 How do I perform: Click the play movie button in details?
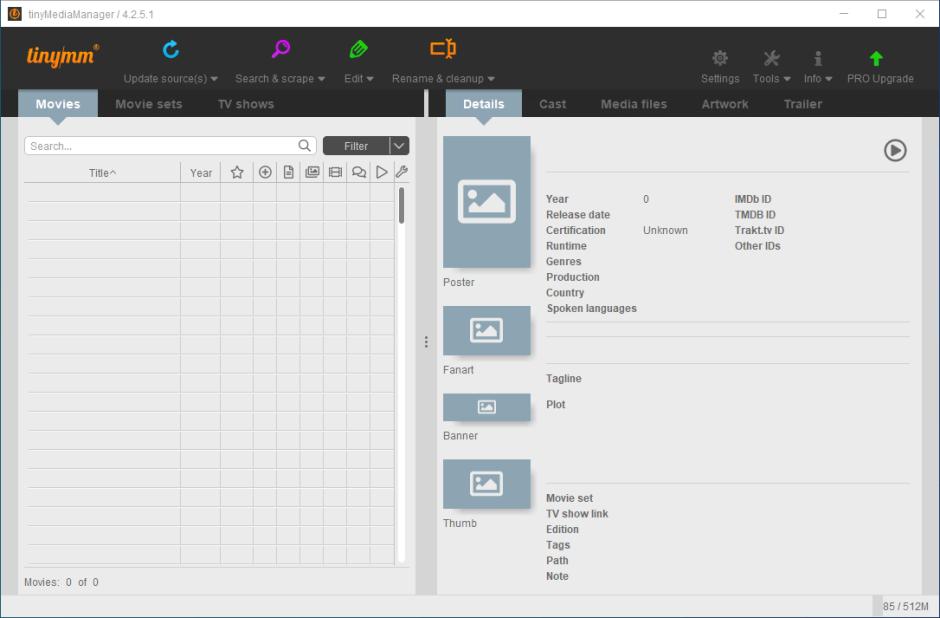894,150
